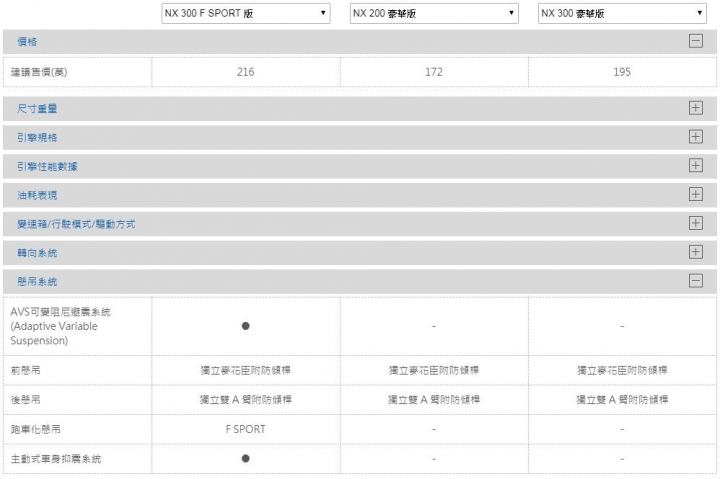Select the F SPORT value in 跑車化懸吊 row
This screenshot has width=720, height=479.
coord(246,429)
